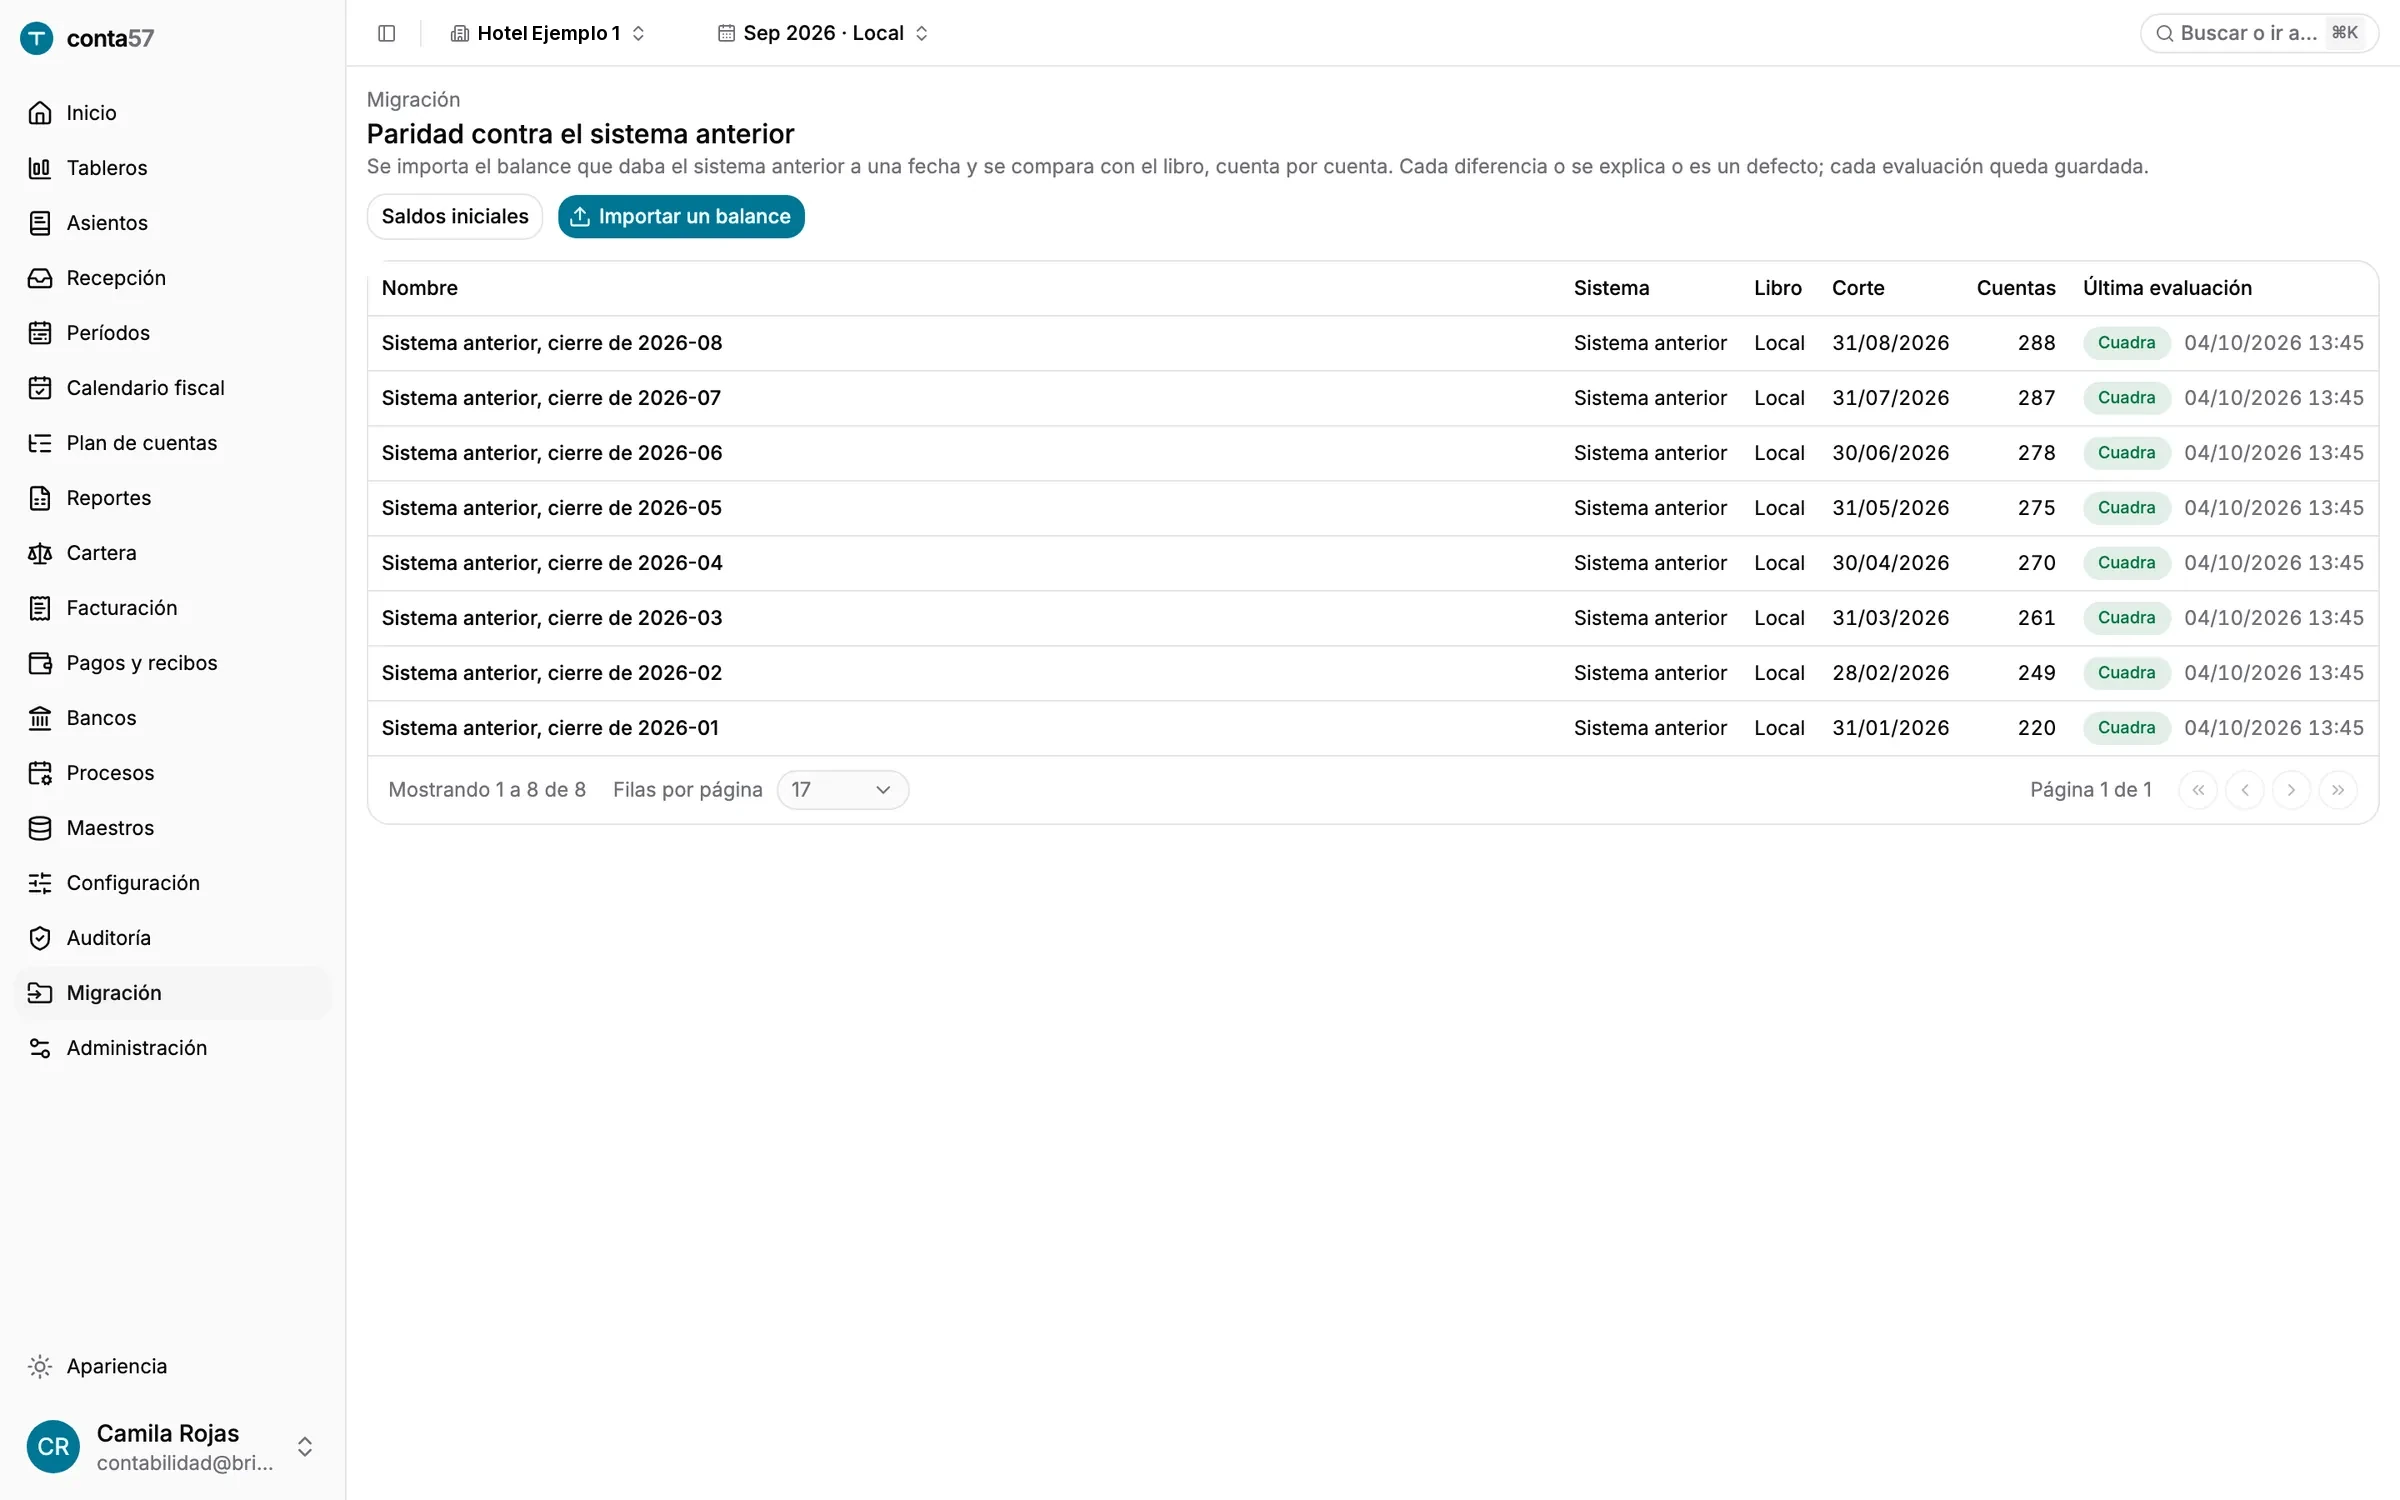
Task: Click the Asientos ledger icon
Action: pos(40,223)
